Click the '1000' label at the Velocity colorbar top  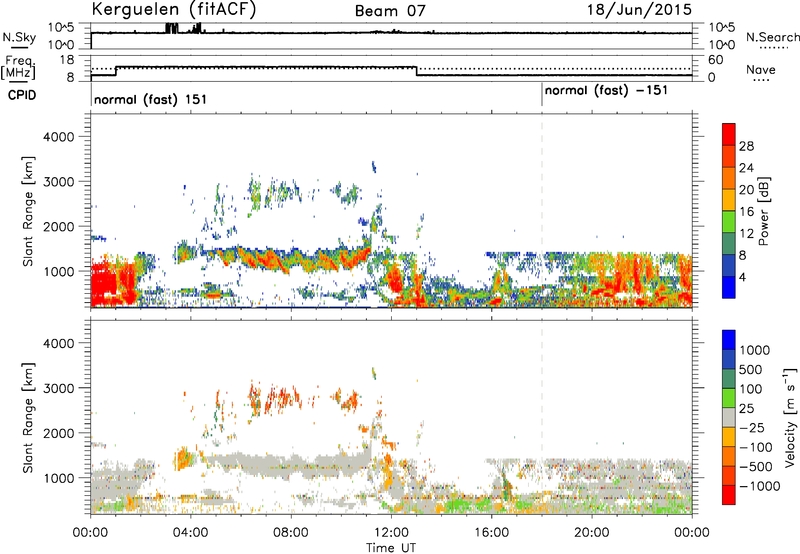click(x=755, y=350)
